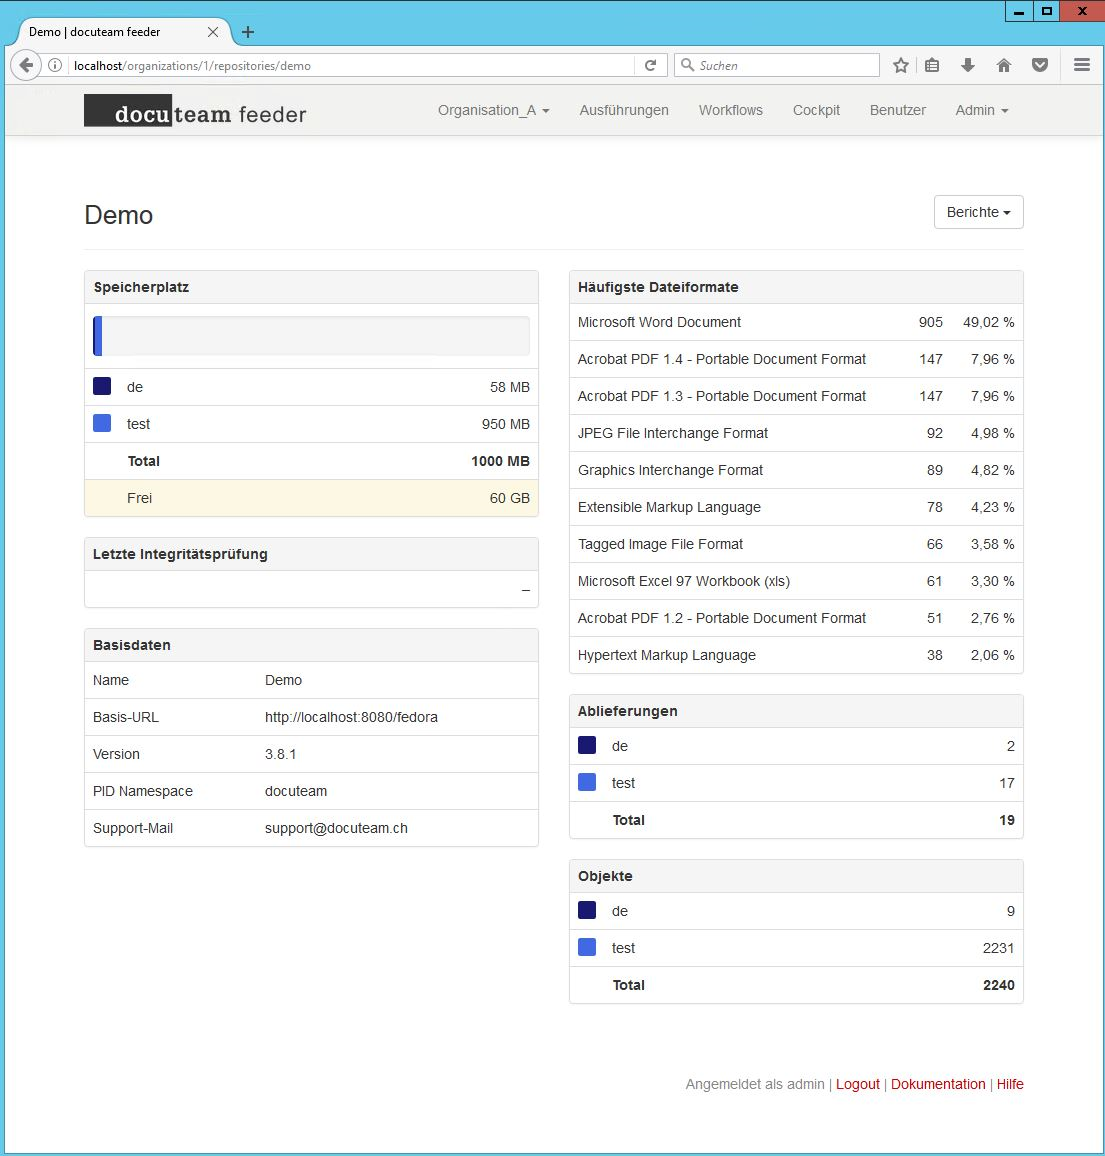This screenshot has width=1105, height=1156.
Task: Reload the page with the refresh icon
Action: [x=650, y=65]
